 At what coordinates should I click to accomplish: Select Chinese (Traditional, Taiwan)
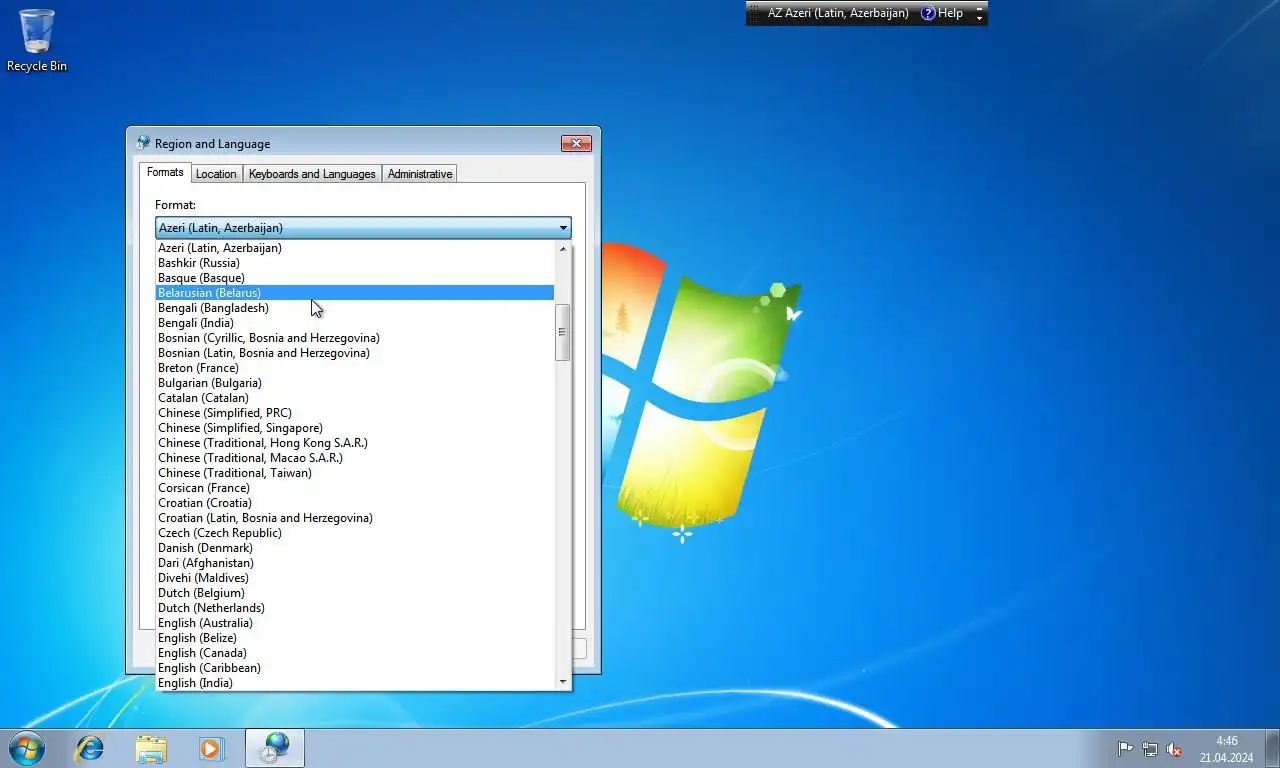coord(355,473)
